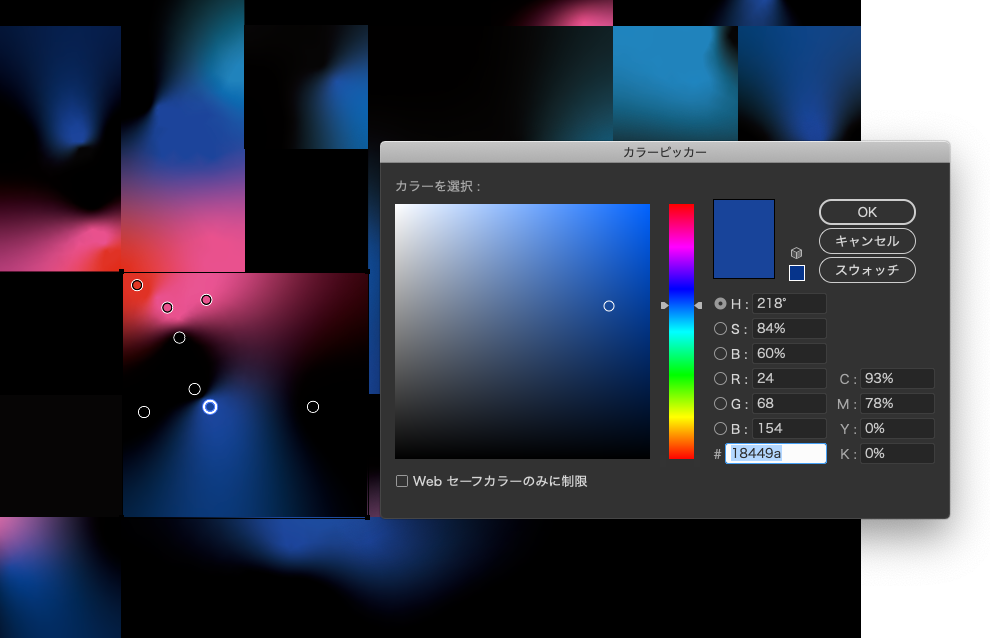990x638 pixels.
Task: Open the スウォッチ color swatches button
Action: [x=867, y=270]
